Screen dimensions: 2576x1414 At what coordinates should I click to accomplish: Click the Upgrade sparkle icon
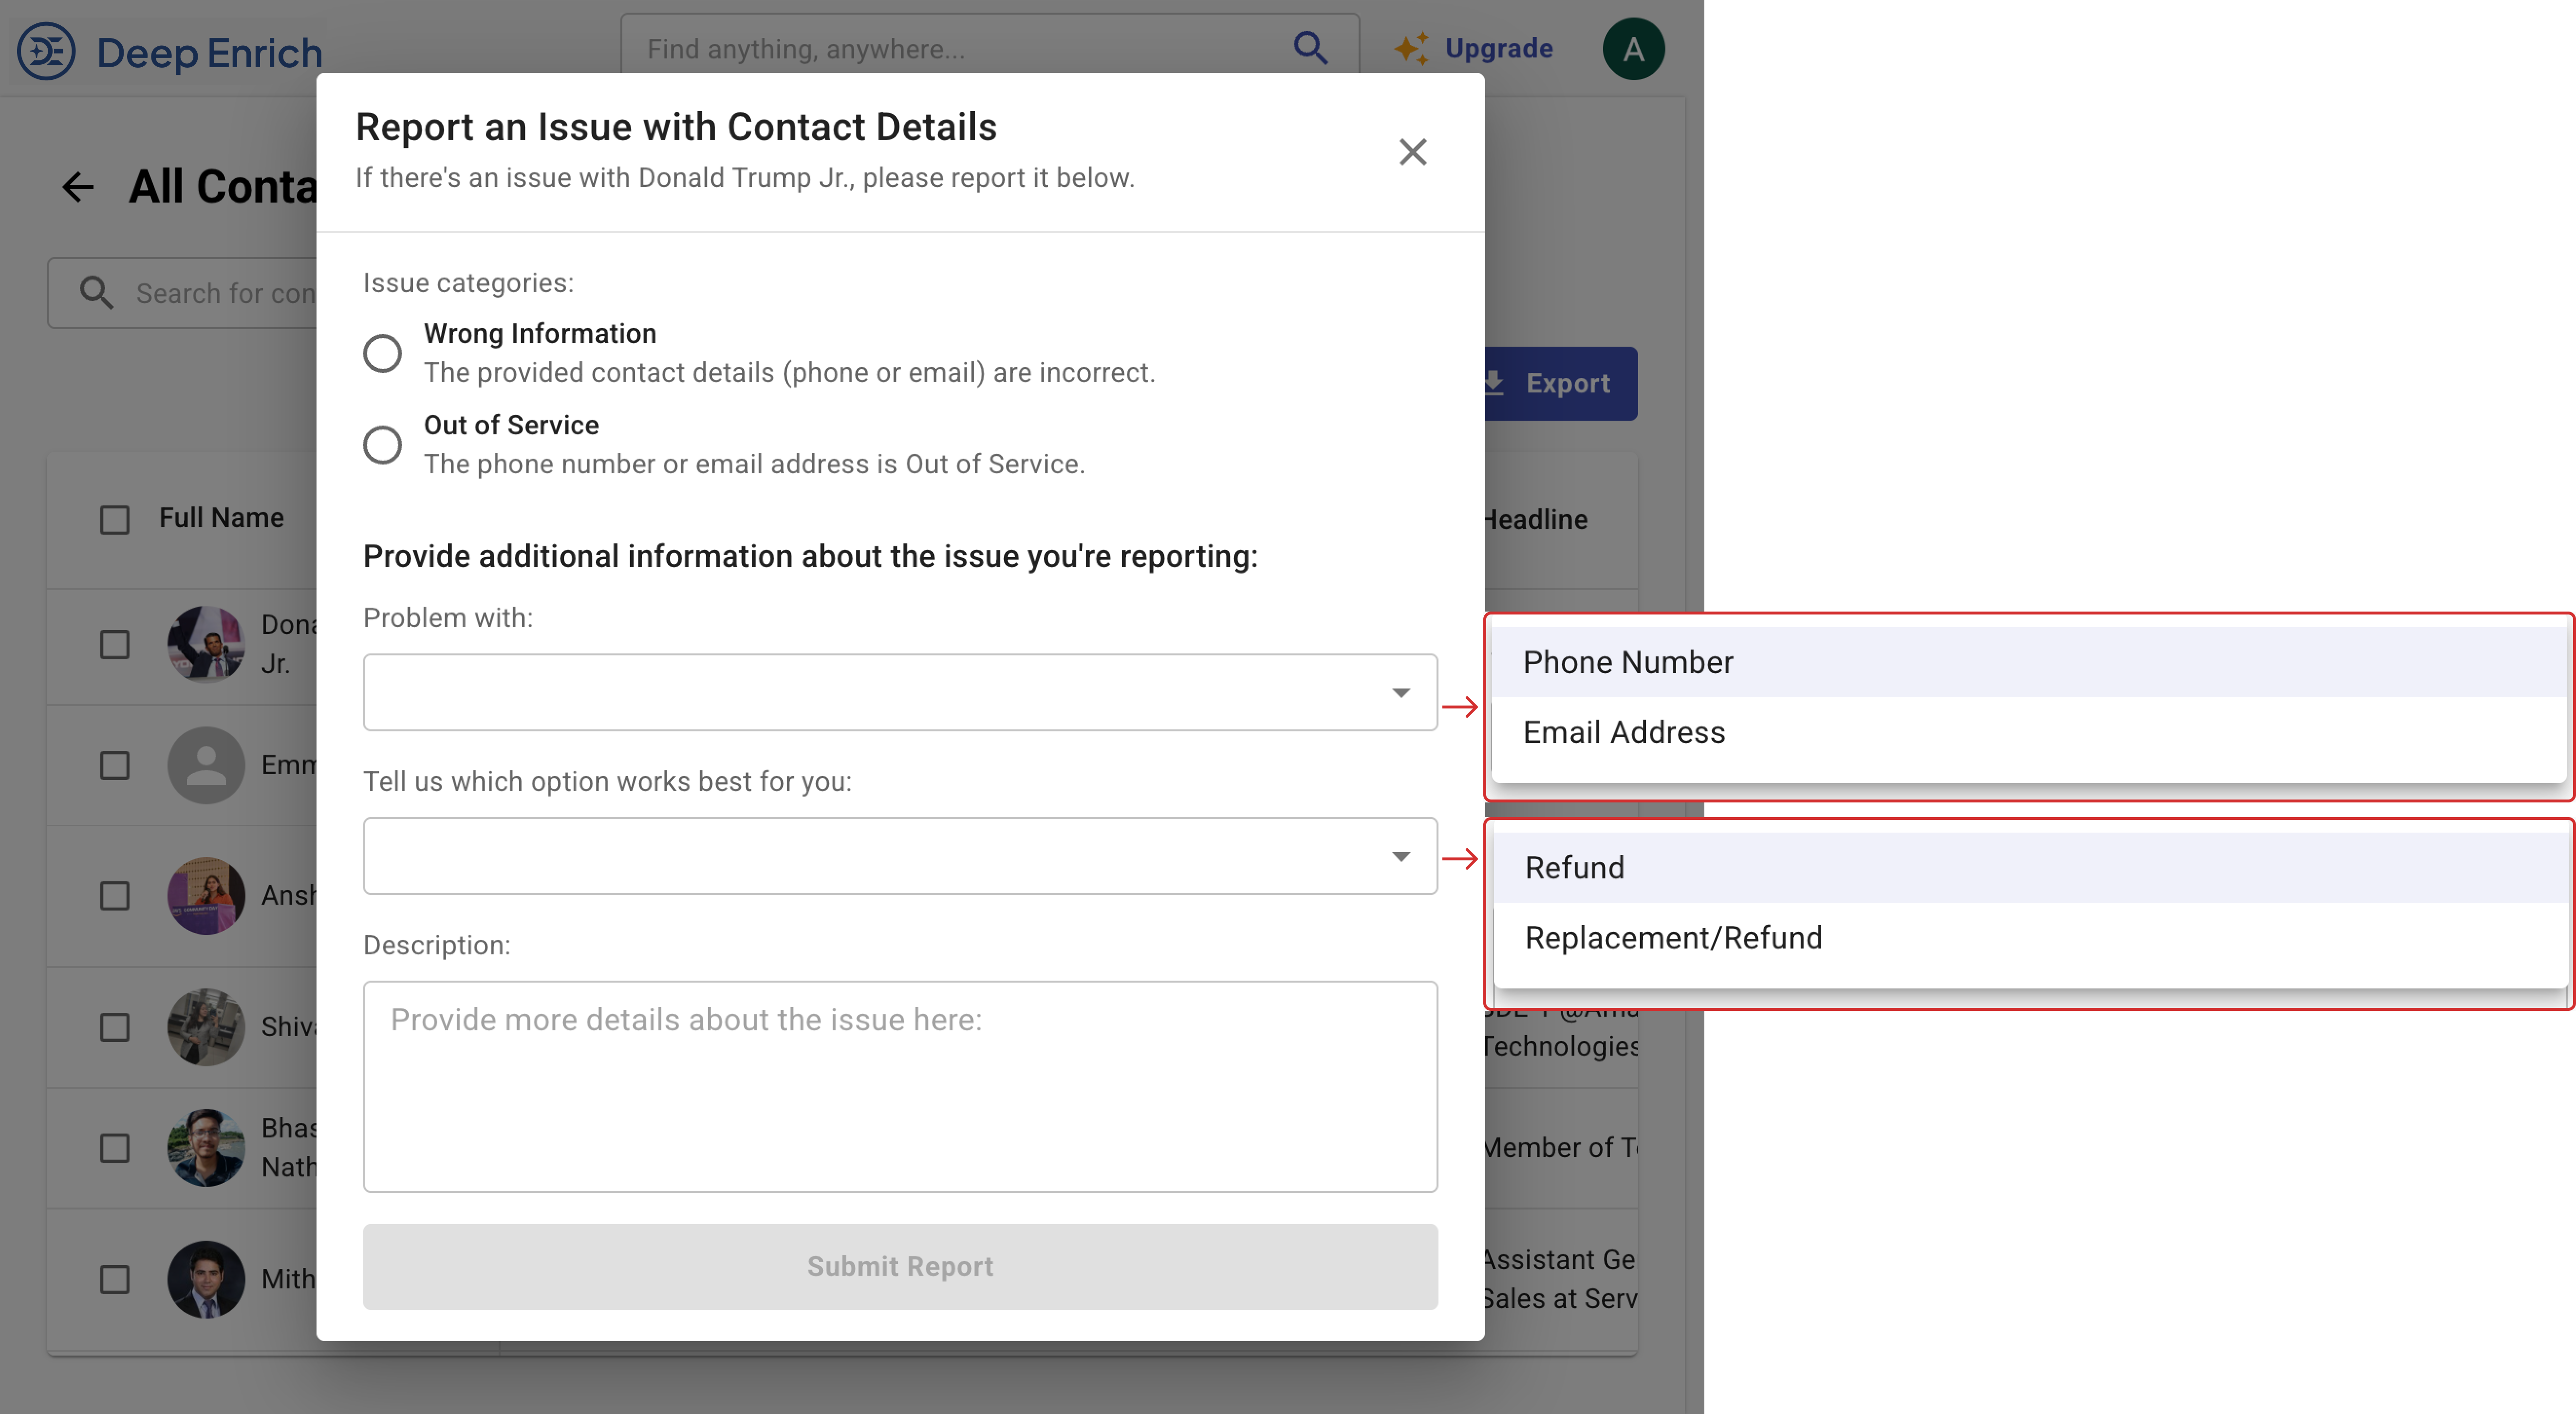pyautogui.click(x=1411, y=49)
